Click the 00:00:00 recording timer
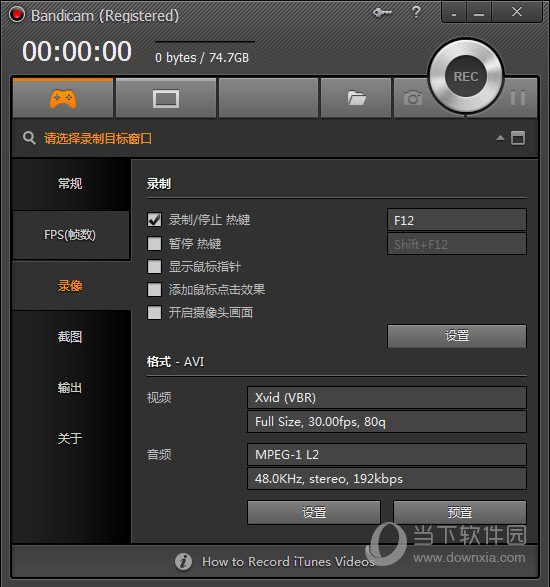550x587 pixels. [77, 51]
